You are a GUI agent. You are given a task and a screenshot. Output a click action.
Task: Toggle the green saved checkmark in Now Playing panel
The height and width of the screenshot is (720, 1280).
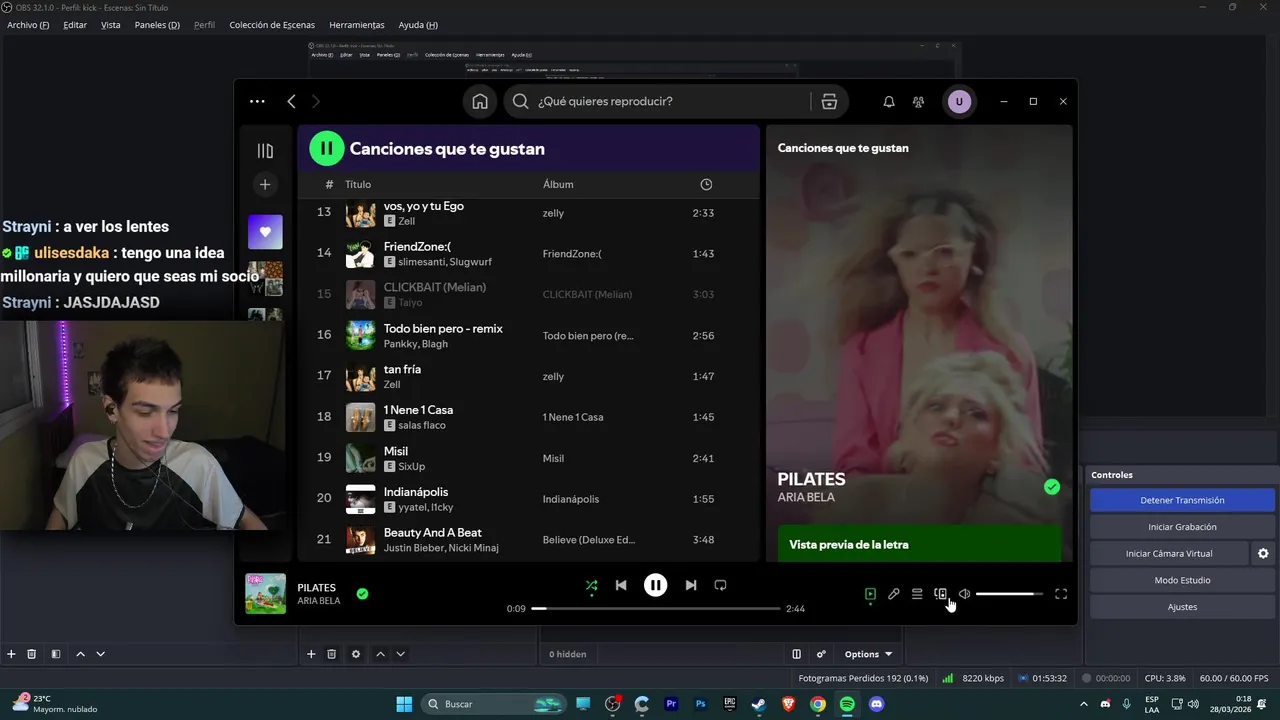pyautogui.click(x=1052, y=487)
